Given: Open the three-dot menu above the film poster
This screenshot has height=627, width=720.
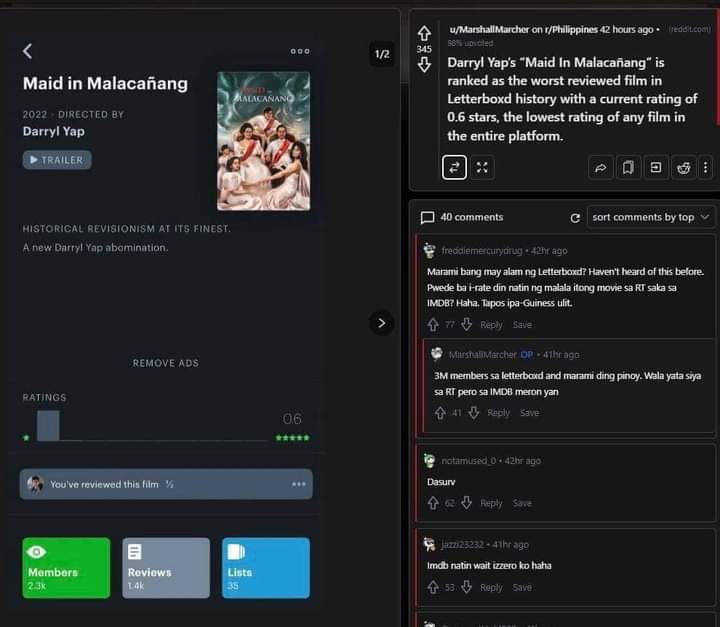Looking at the screenshot, I should 300,51.
